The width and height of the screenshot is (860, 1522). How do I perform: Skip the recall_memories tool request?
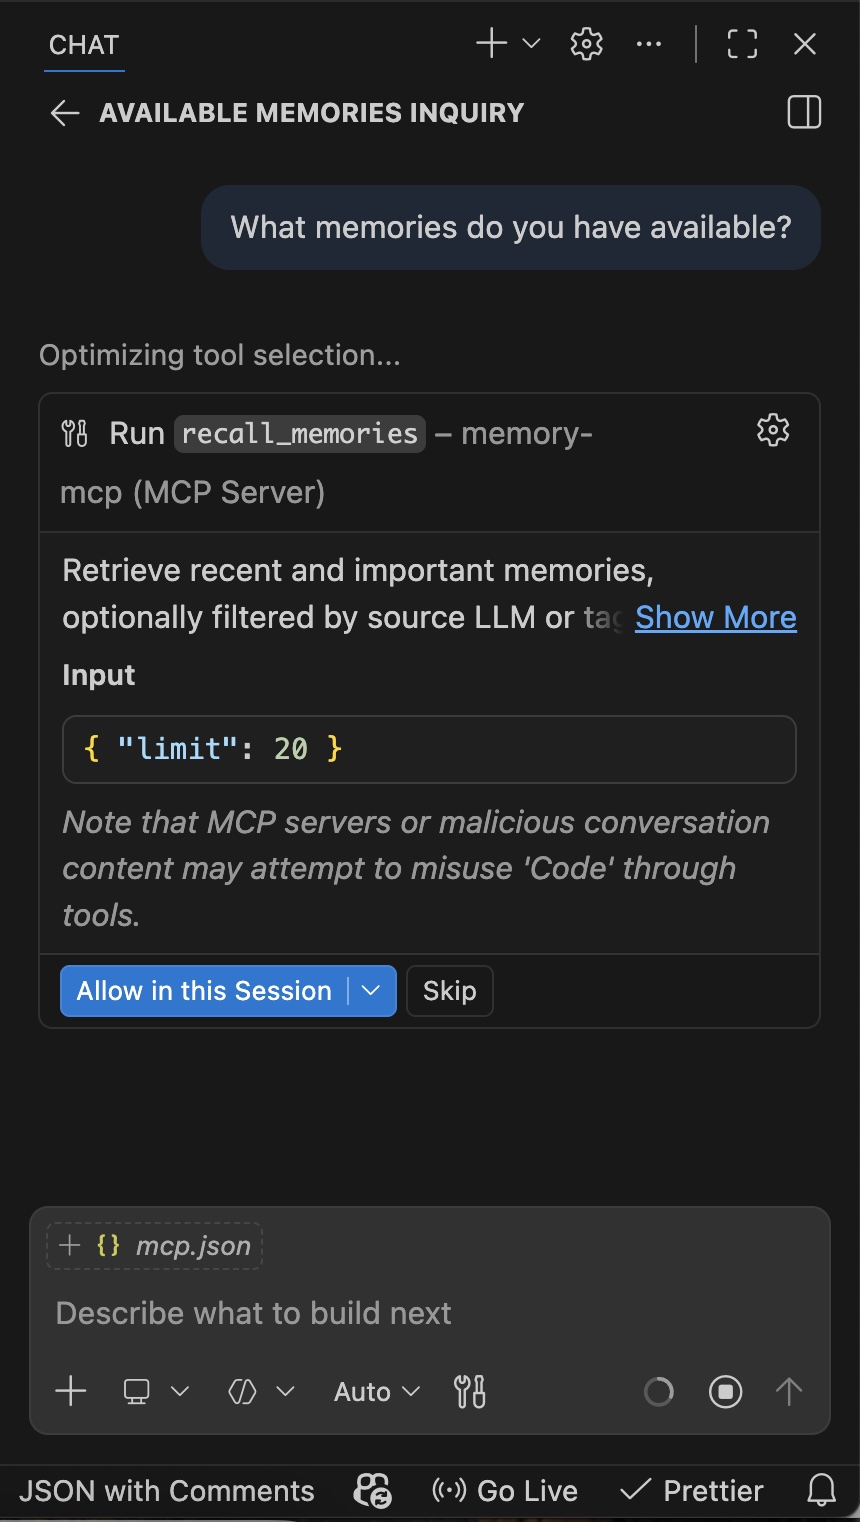coord(449,991)
